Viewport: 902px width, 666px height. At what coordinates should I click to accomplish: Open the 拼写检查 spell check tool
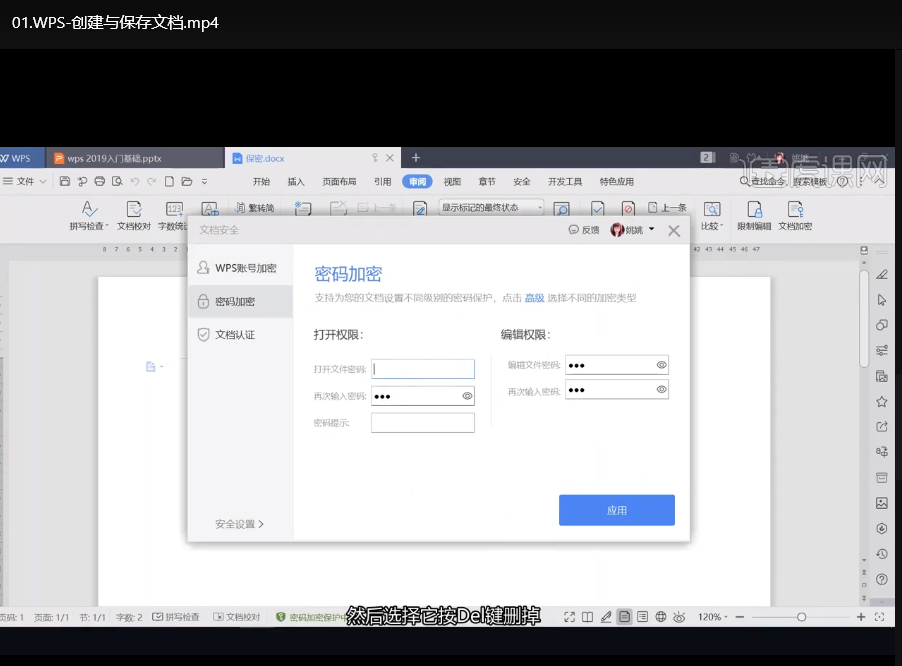tap(89, 216)
